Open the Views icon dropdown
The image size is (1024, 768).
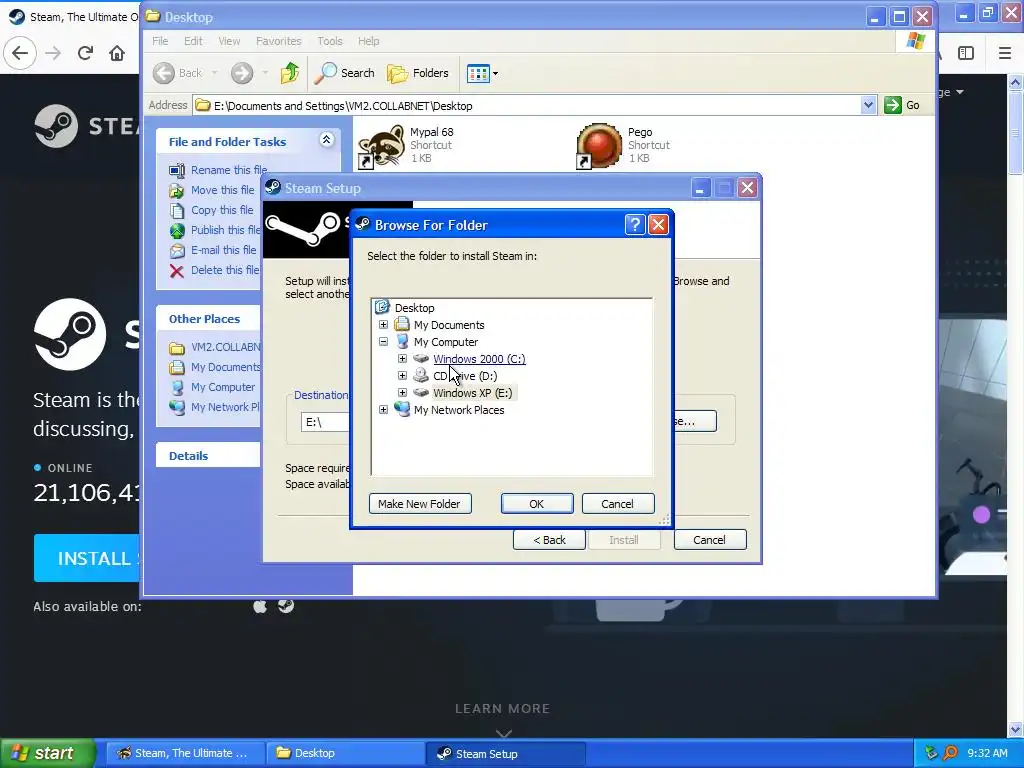483,73
